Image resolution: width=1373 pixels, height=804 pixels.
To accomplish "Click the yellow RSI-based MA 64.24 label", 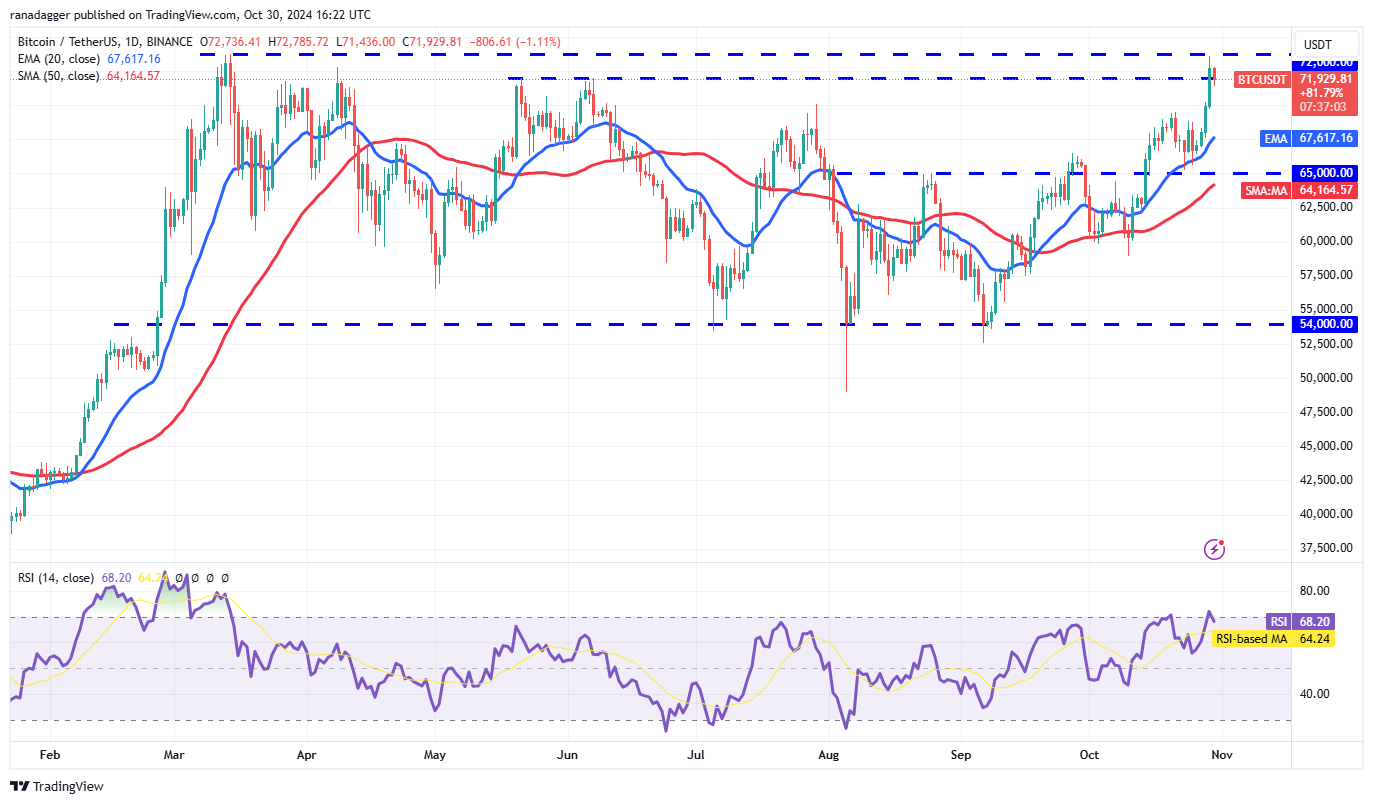I will point(1273,638).
